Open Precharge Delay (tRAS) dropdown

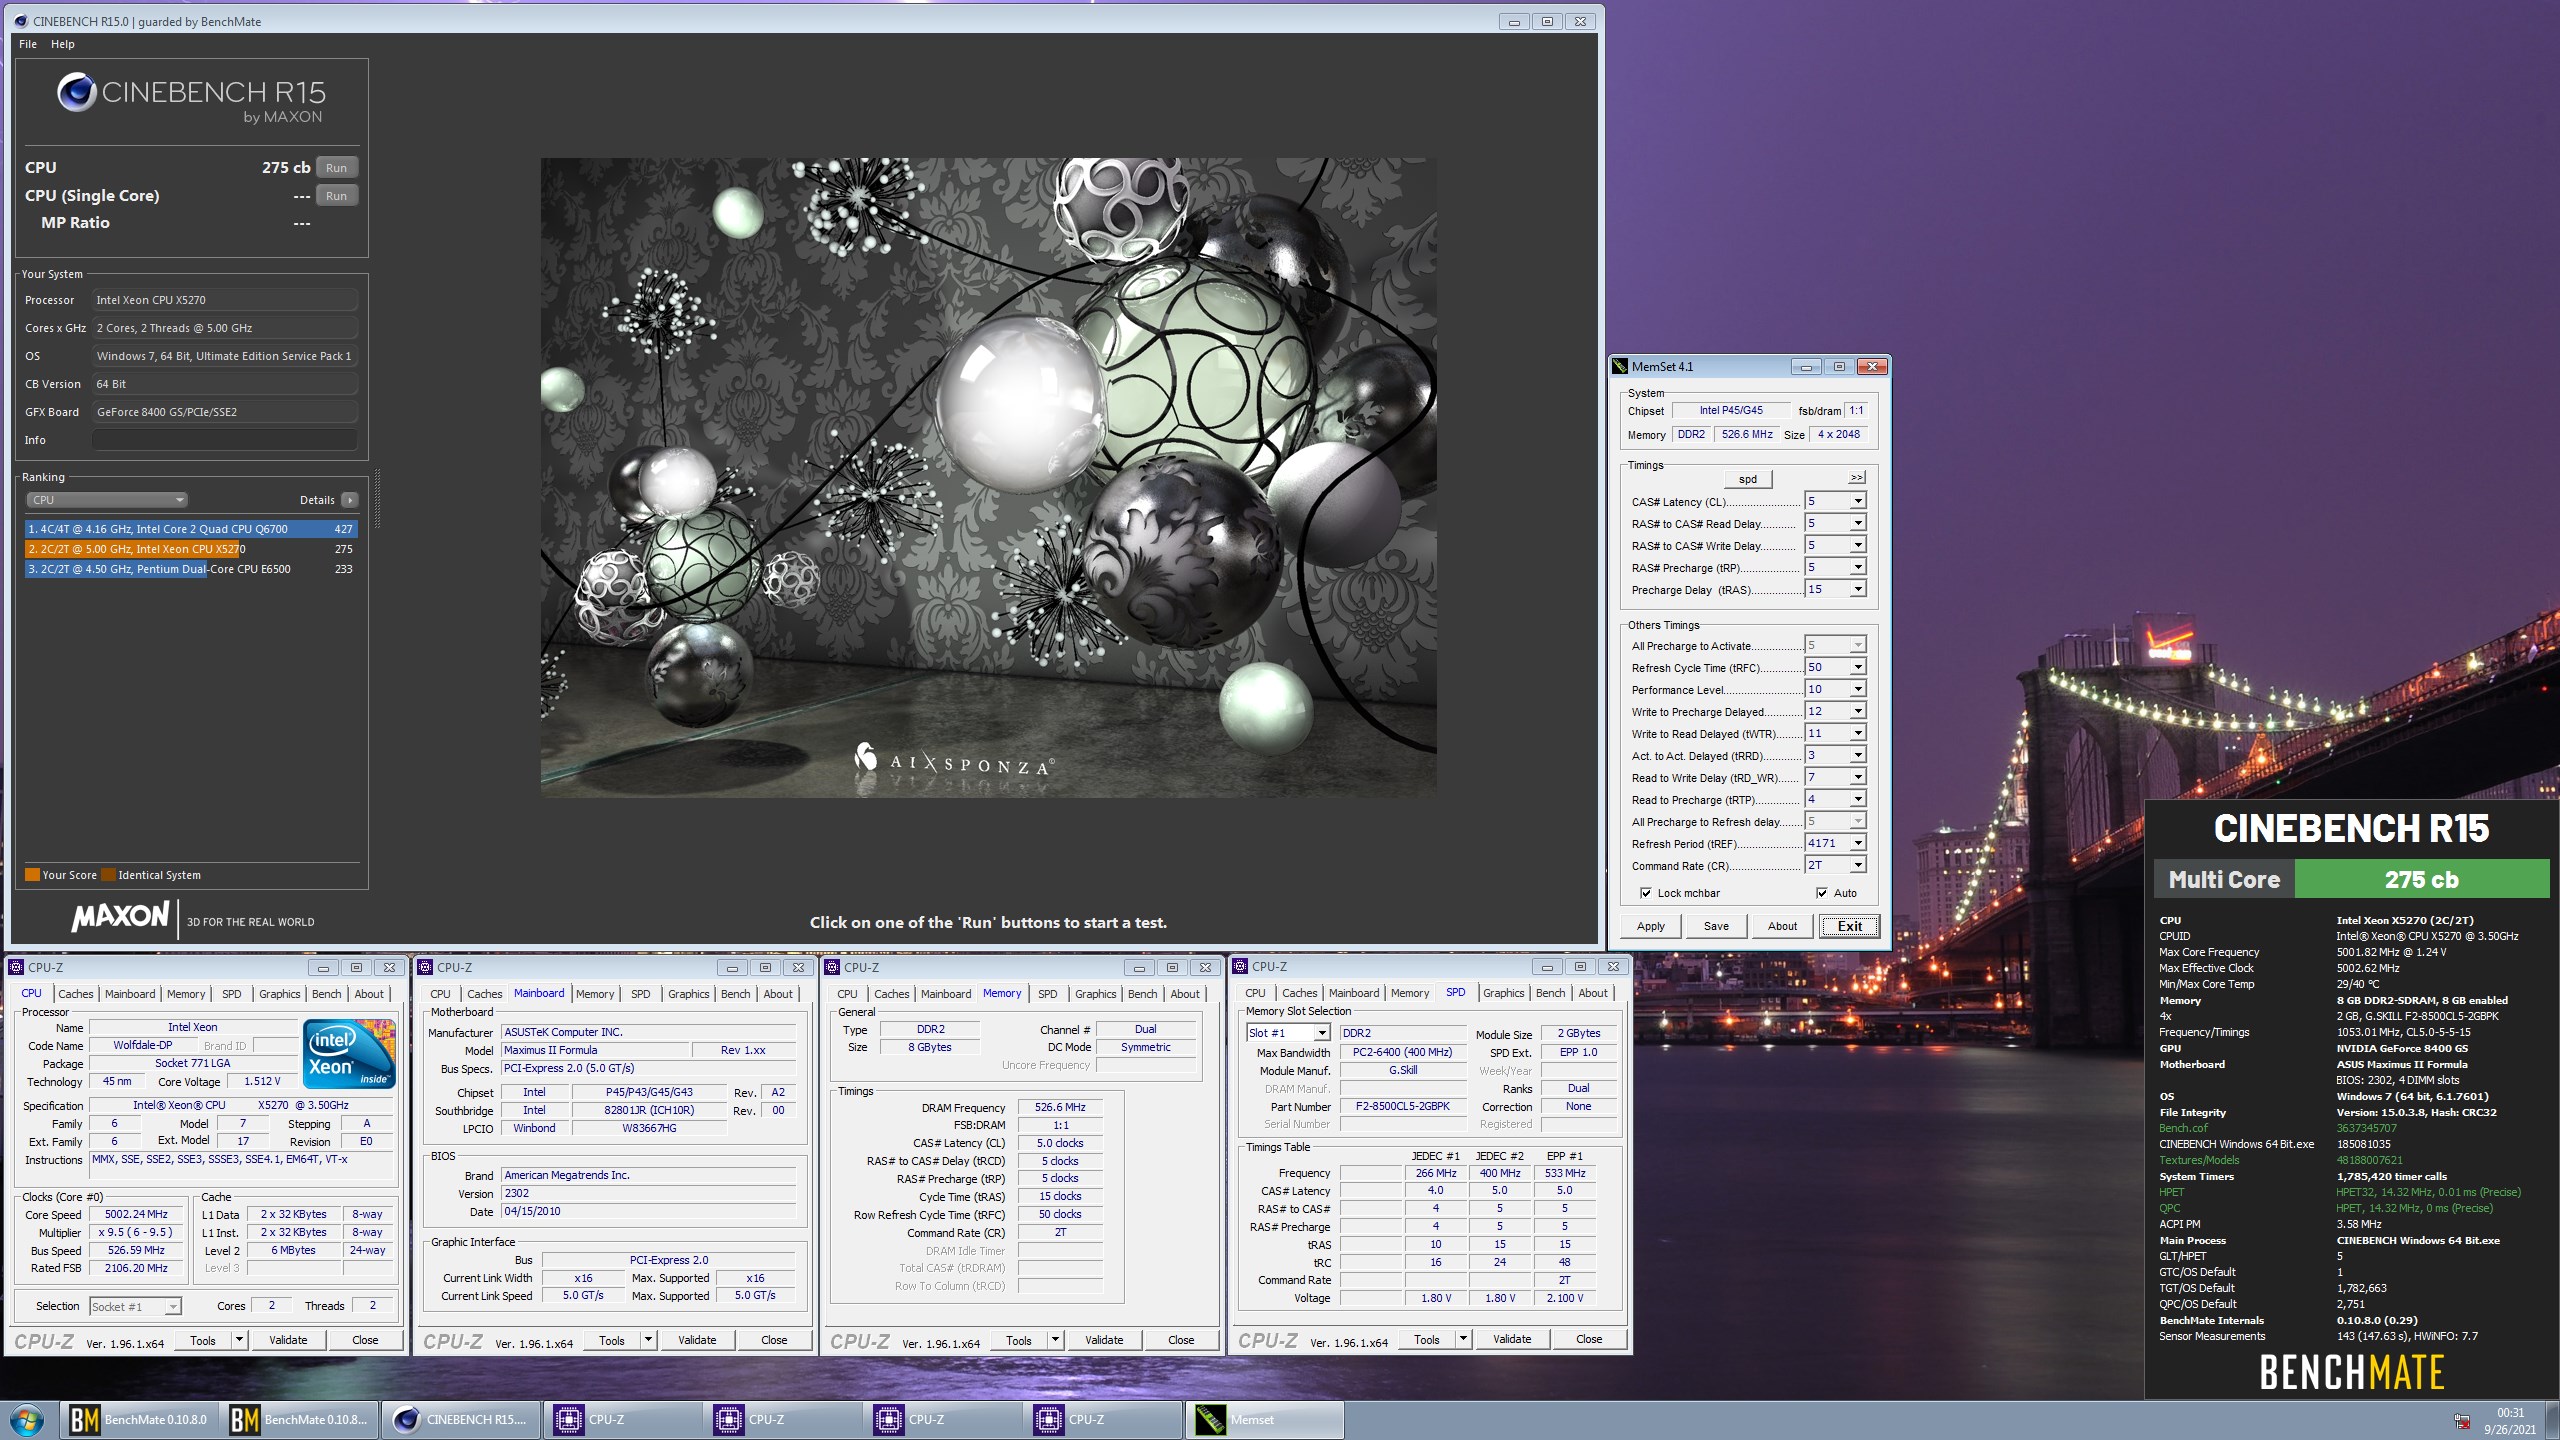click(1857, 589)
